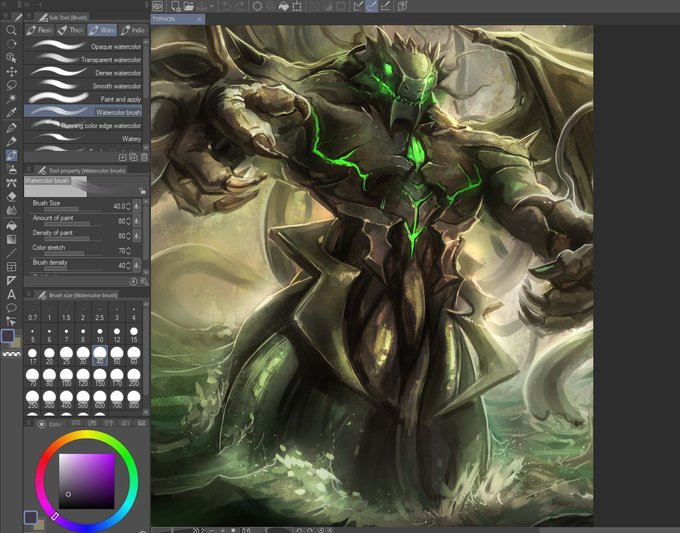Click the Clear selection sparkle icon

point(257,6)
